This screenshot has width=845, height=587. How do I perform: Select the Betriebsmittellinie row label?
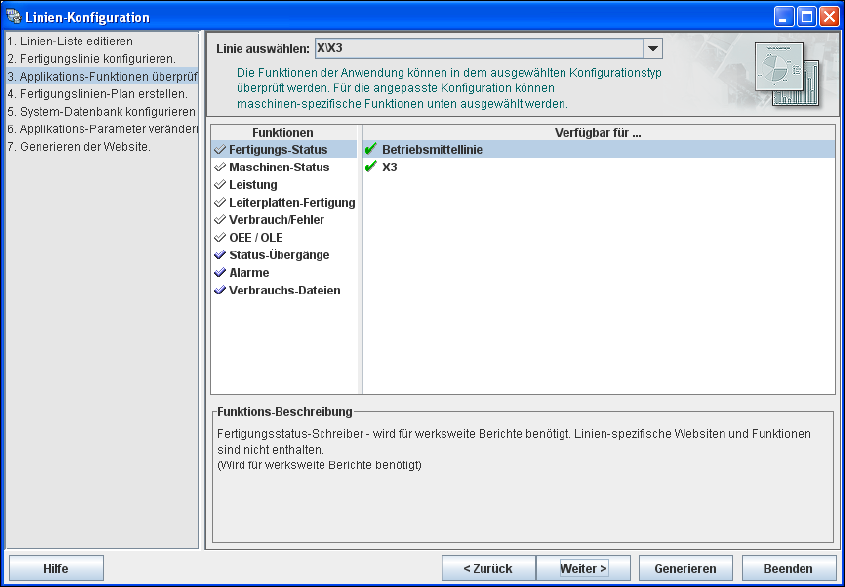pos(432,150)
